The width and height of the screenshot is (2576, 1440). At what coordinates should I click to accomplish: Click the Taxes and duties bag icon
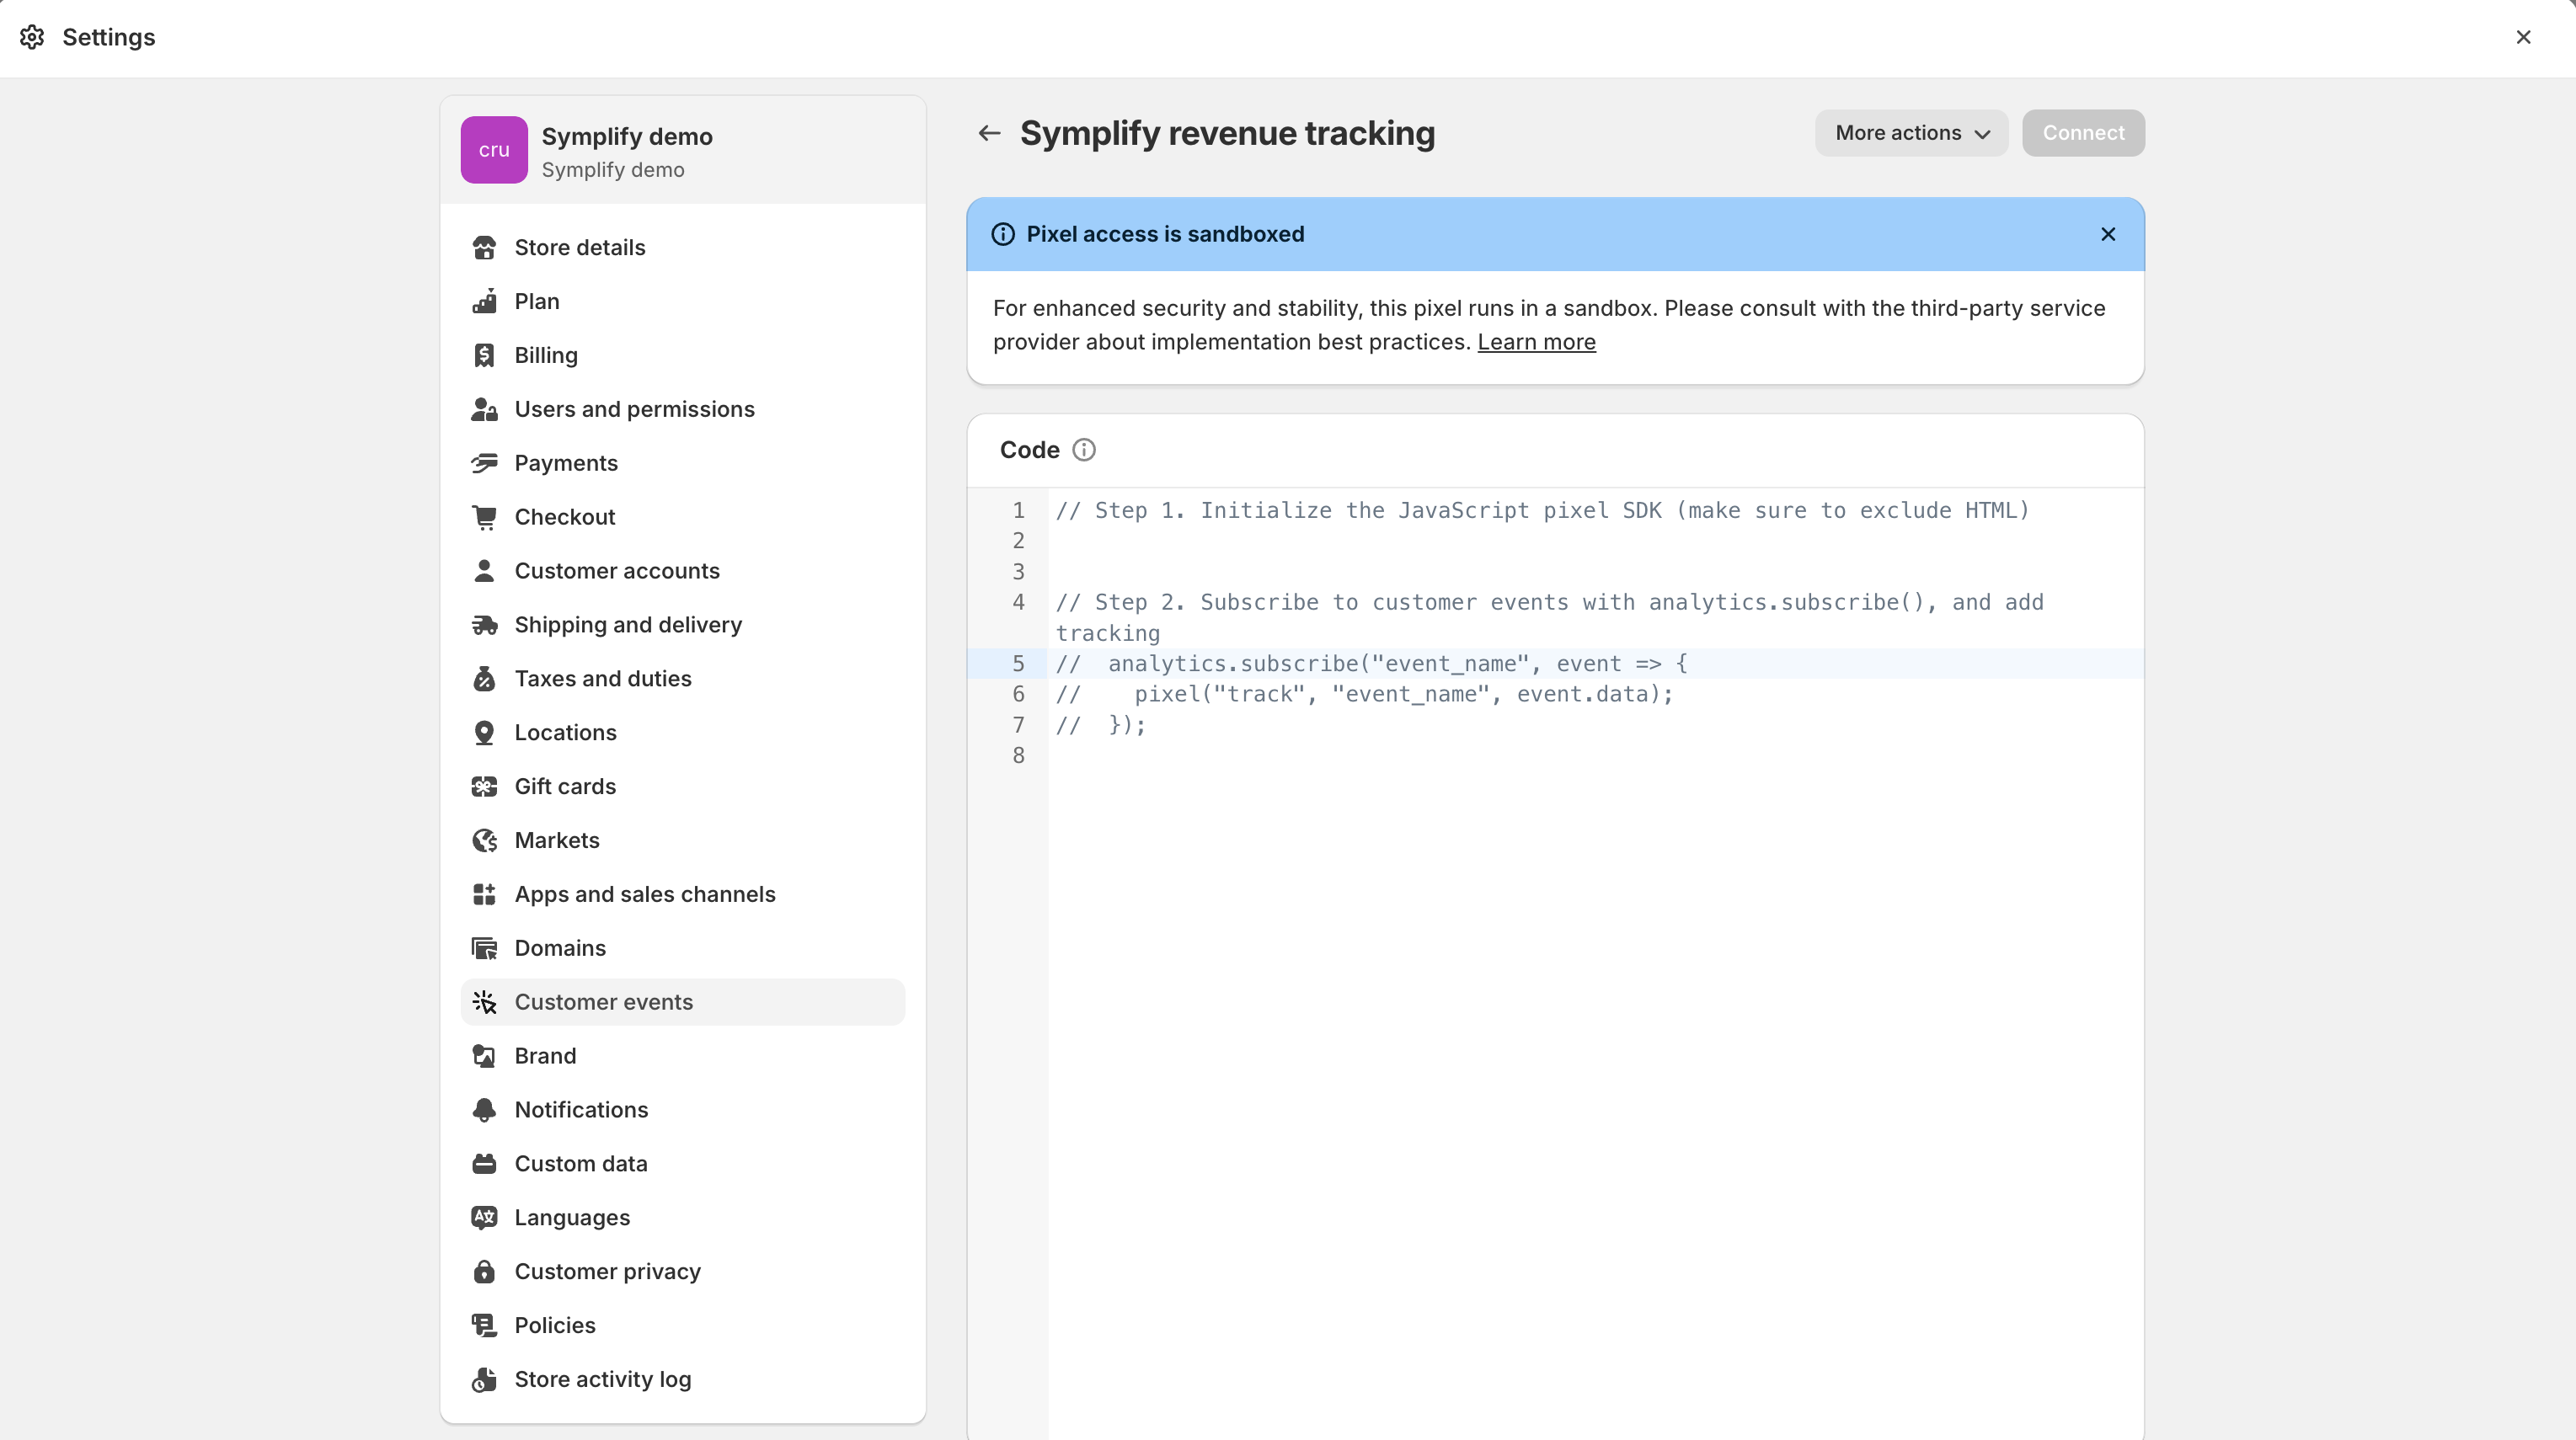484,679
